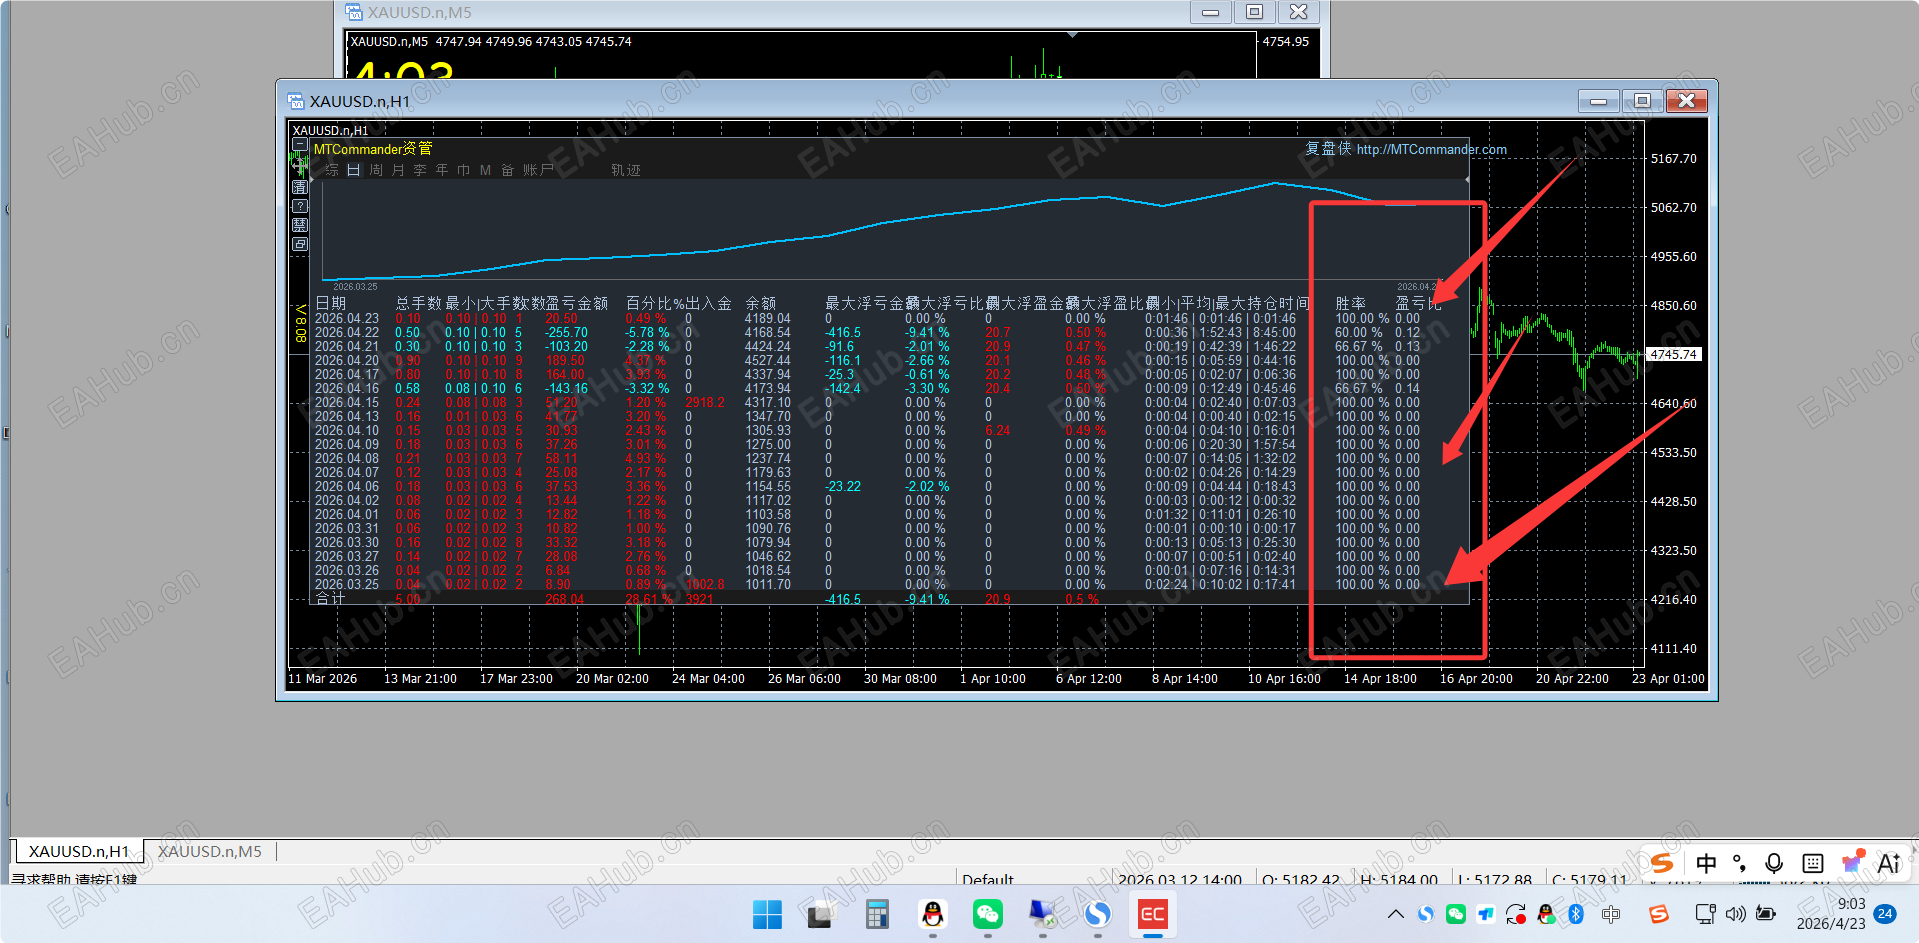Click the copy windows icon in sidebar

point(300,244)
